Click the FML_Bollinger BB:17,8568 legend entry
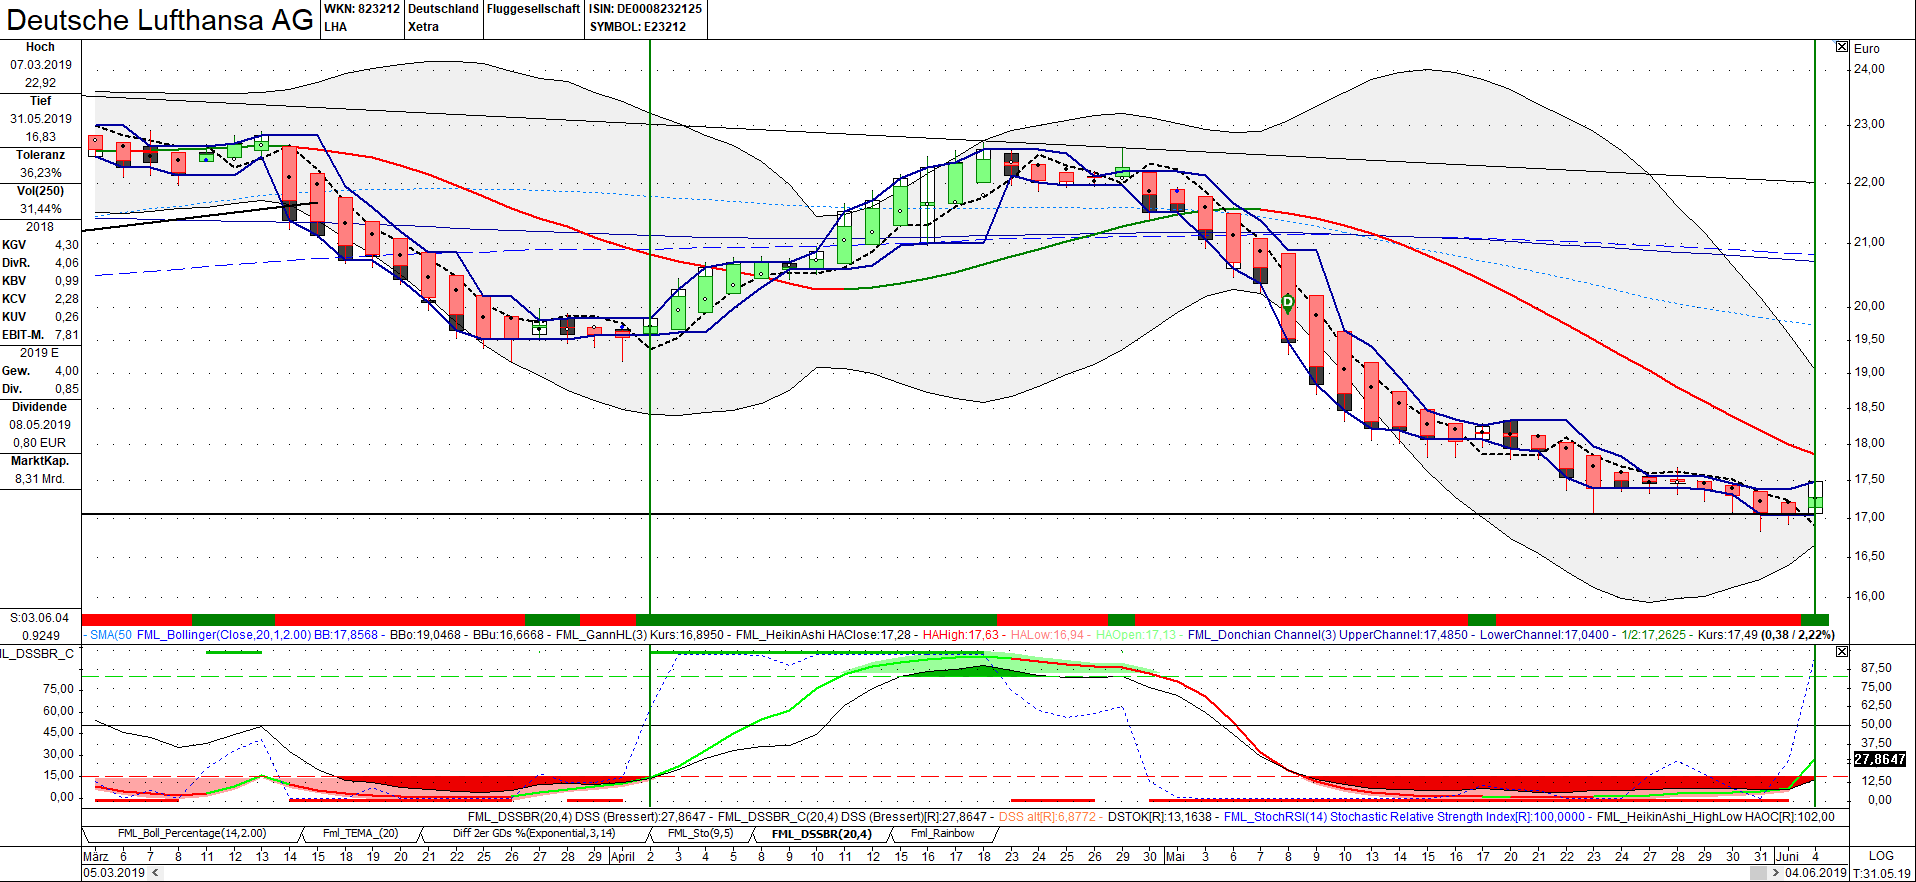 257,634
